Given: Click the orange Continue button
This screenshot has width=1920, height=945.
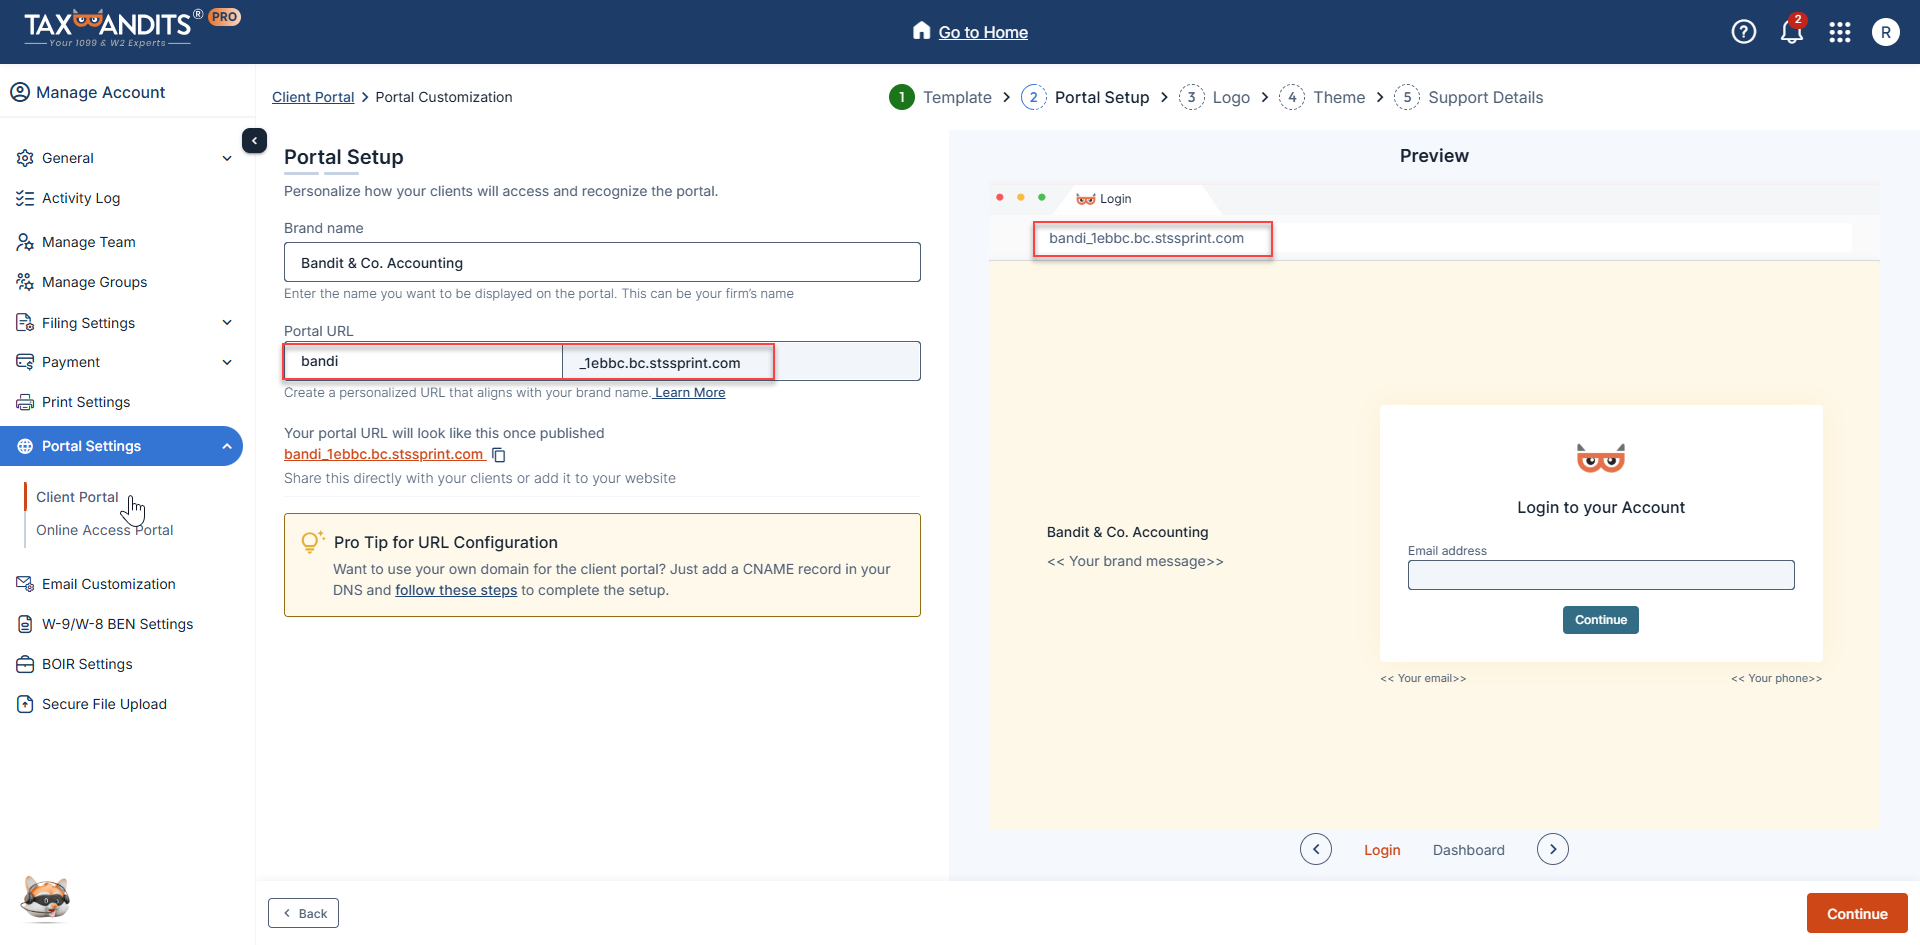Looking at the screenshot, I should 1857,913.
